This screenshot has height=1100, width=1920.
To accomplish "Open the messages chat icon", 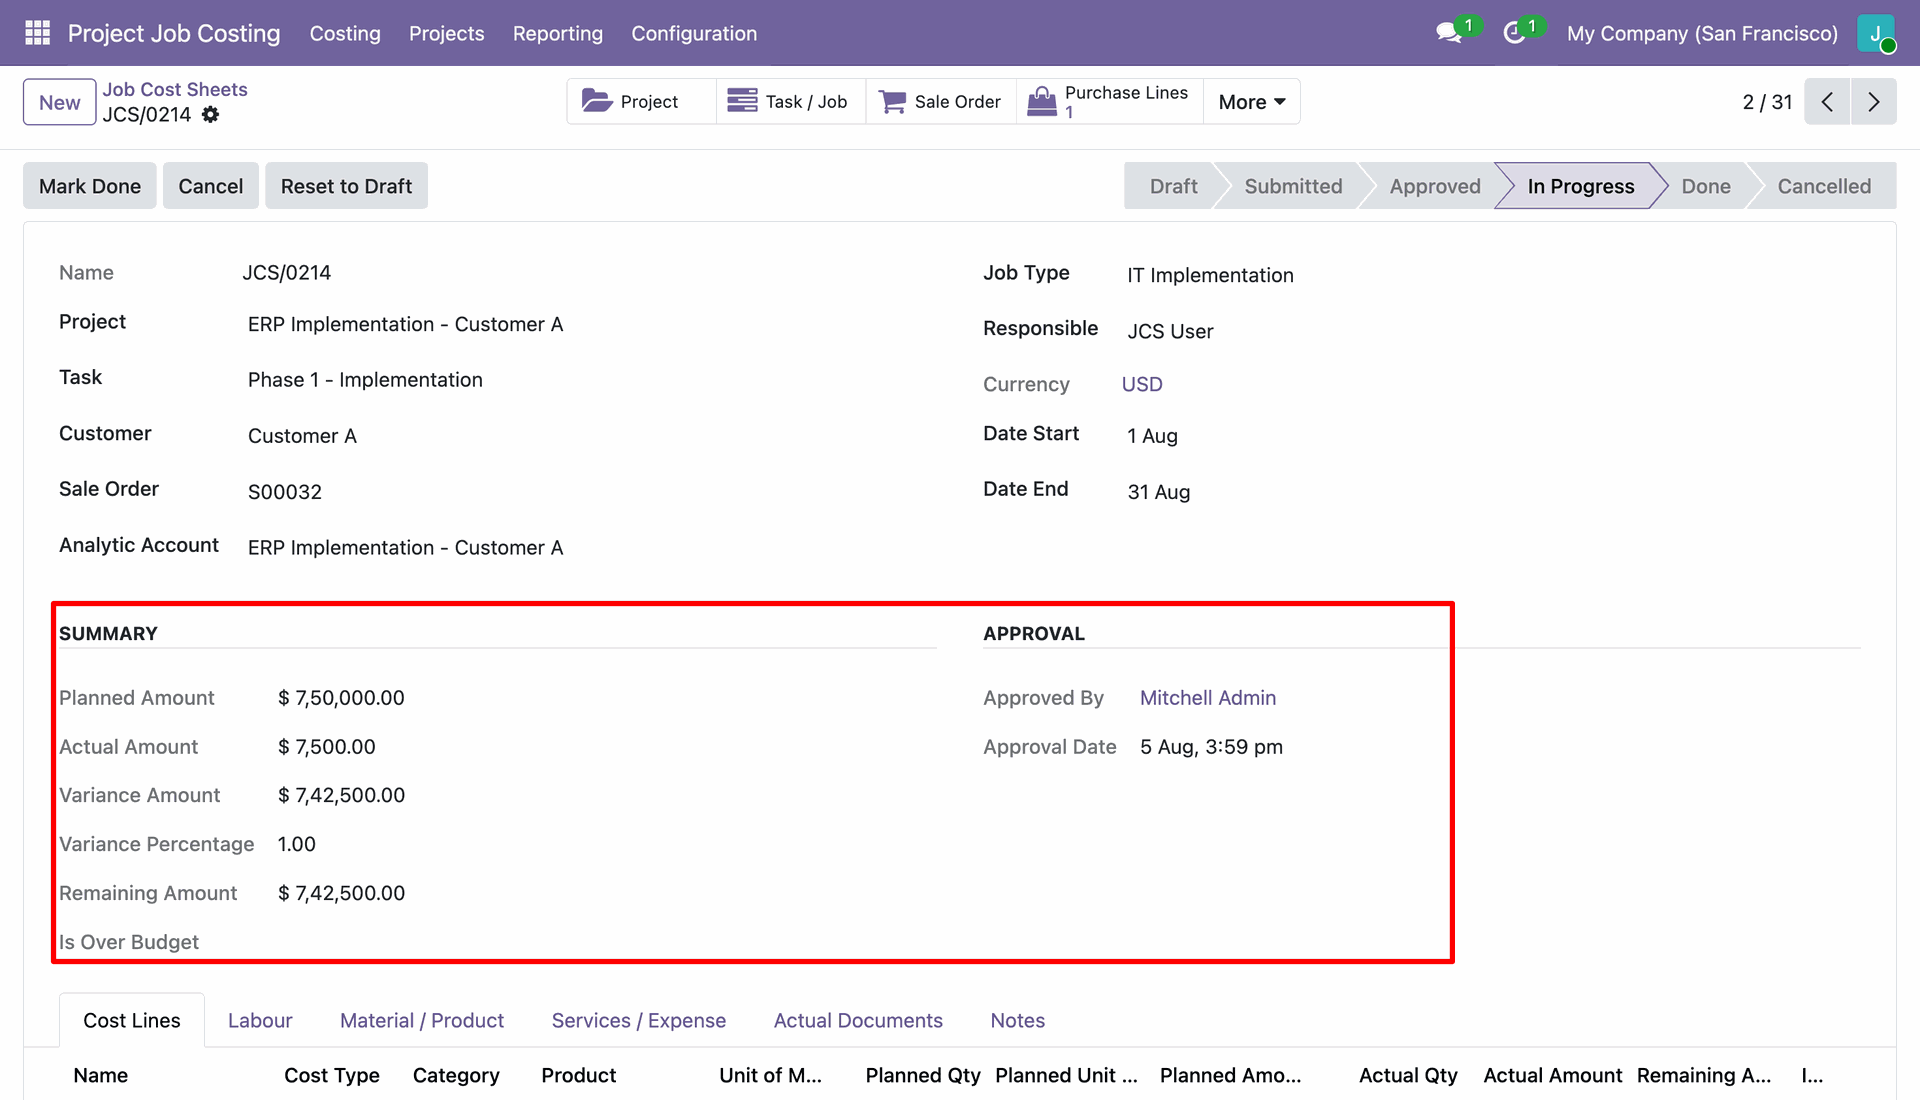I will pyautogui.click(x=1449, y=33).
